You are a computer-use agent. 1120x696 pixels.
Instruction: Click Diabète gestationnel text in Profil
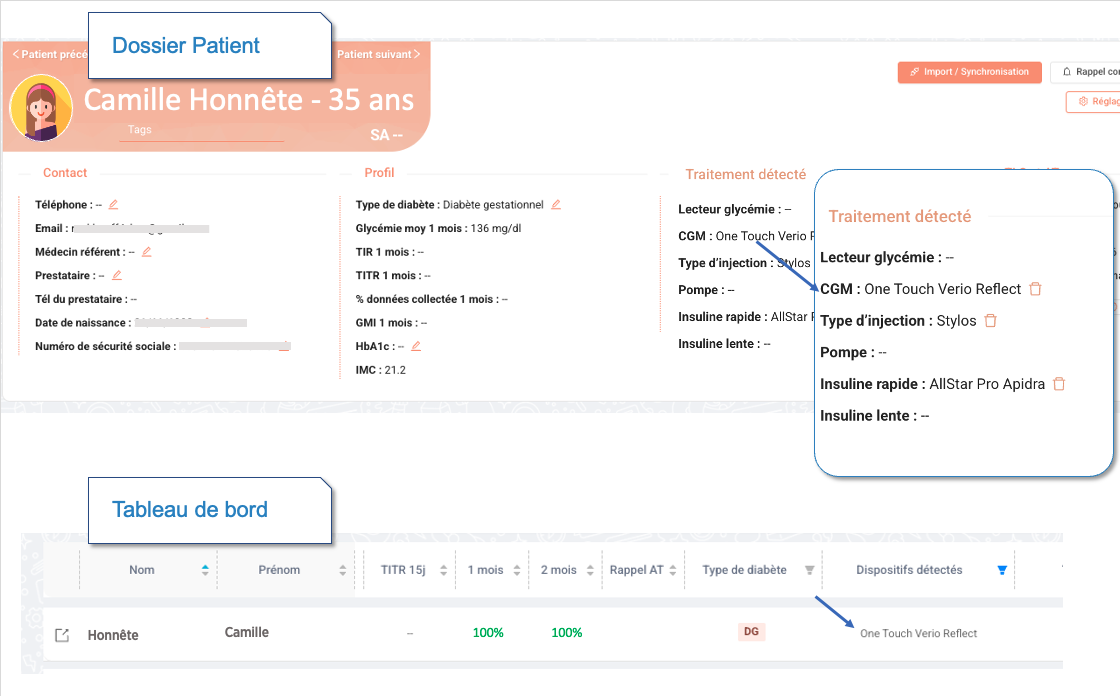493,204
